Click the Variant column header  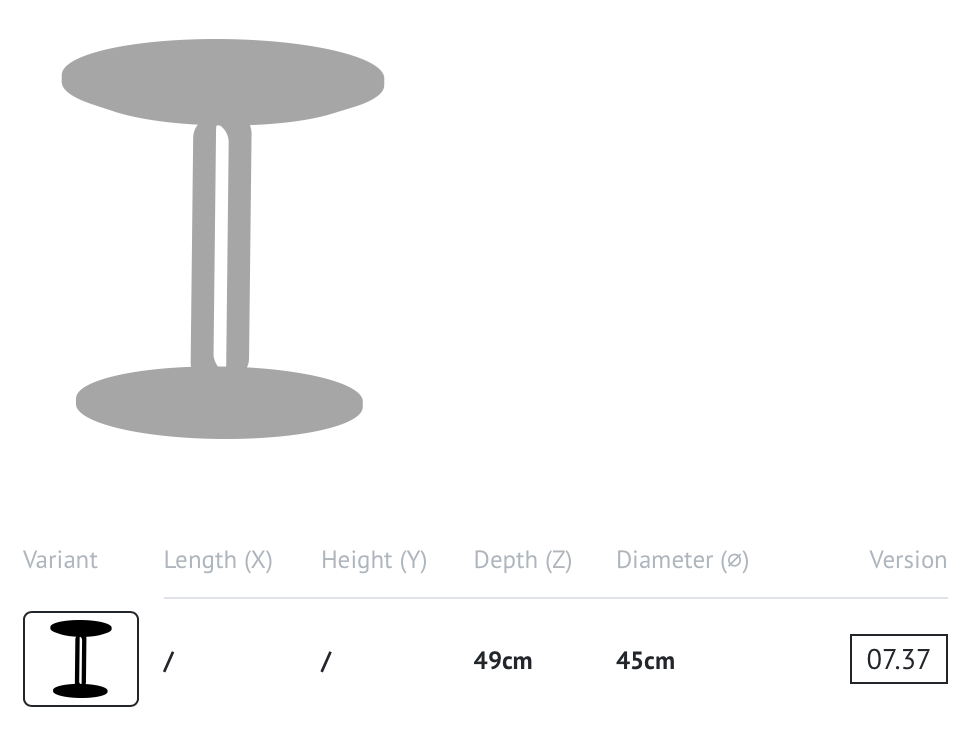click(60, 560)
